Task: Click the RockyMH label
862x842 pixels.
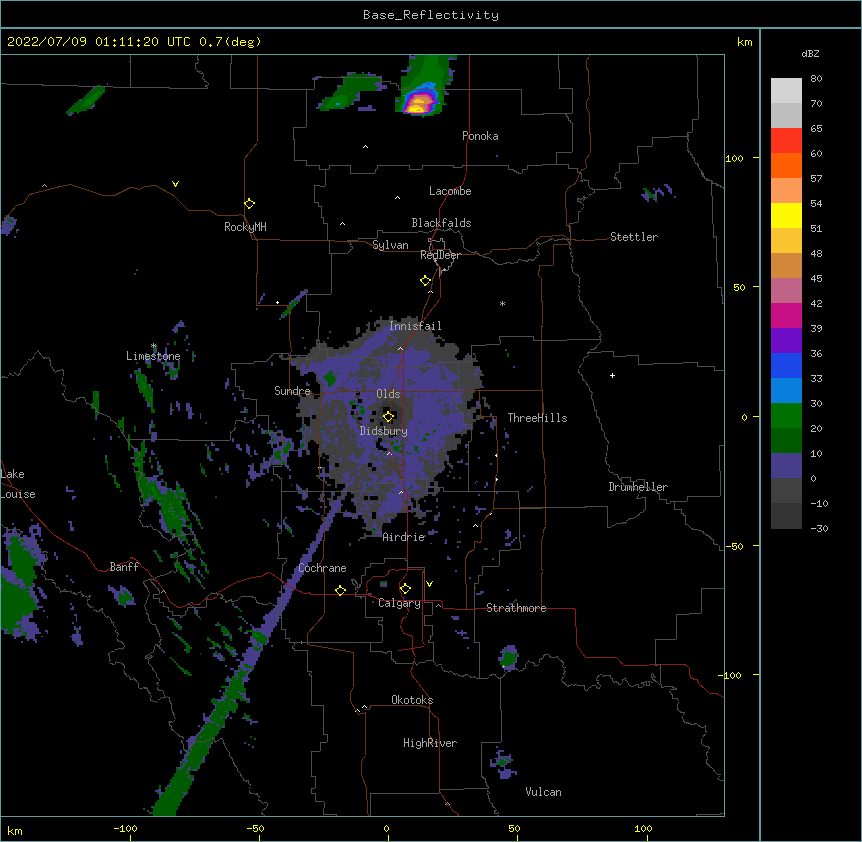Action: click(x=245, y=227)
